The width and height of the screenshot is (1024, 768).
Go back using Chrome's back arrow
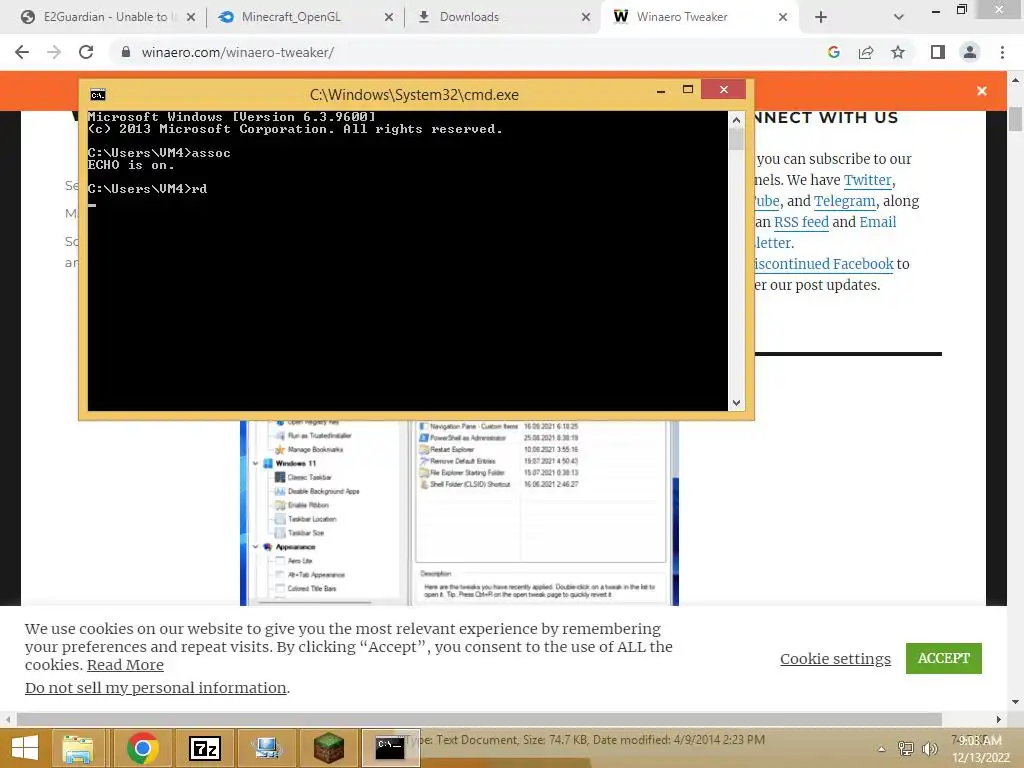(x=22, y=52)
